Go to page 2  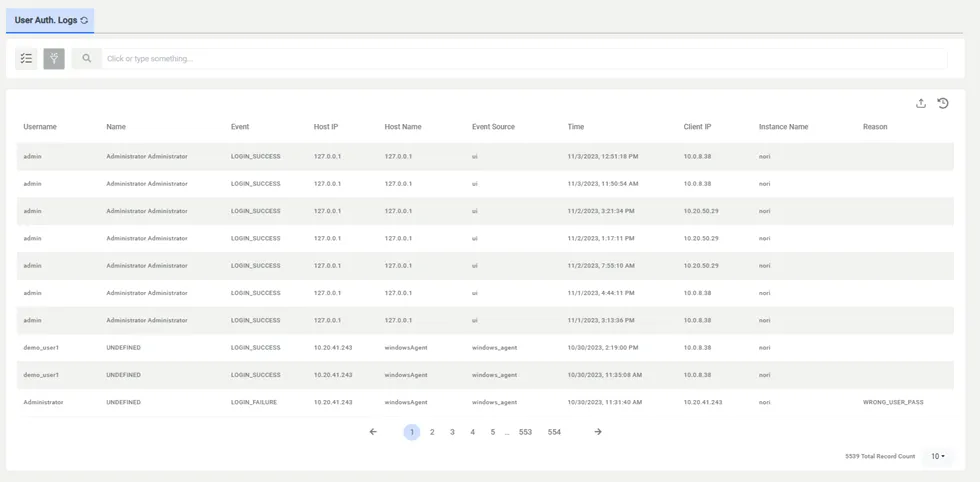432,432
